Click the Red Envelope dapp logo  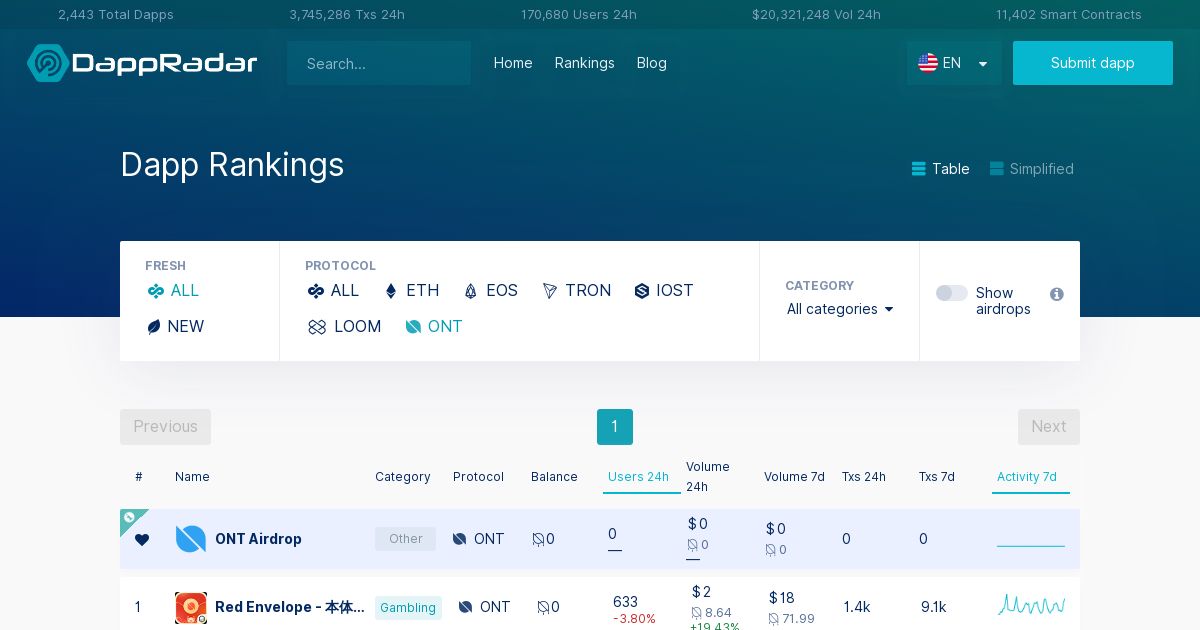191,608
